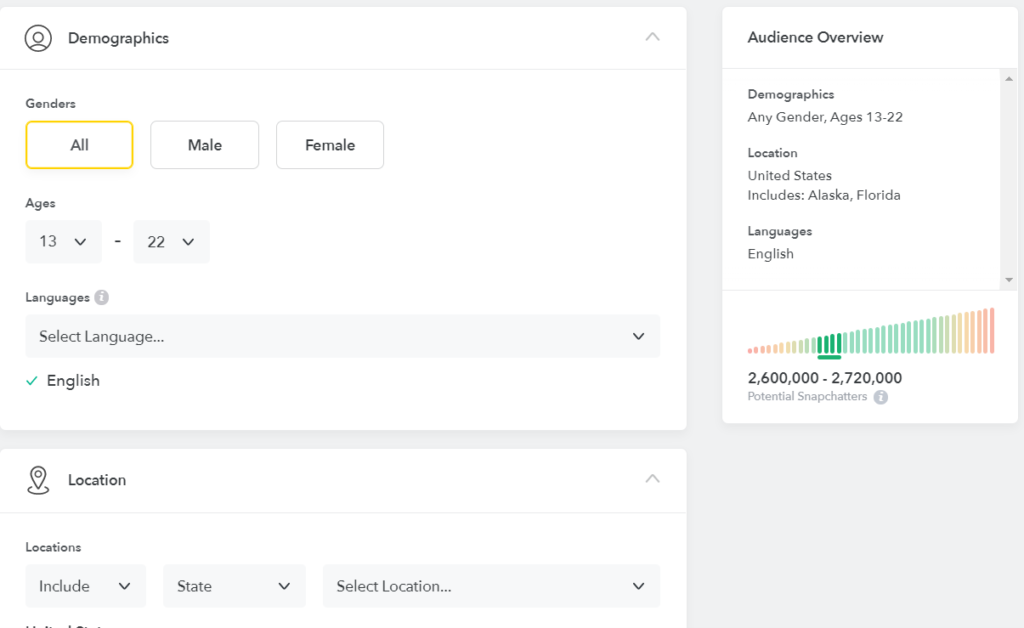This screenshot has height=628, width=1024.
Task: Click the Languages info icon
Action: pos(101,297)
